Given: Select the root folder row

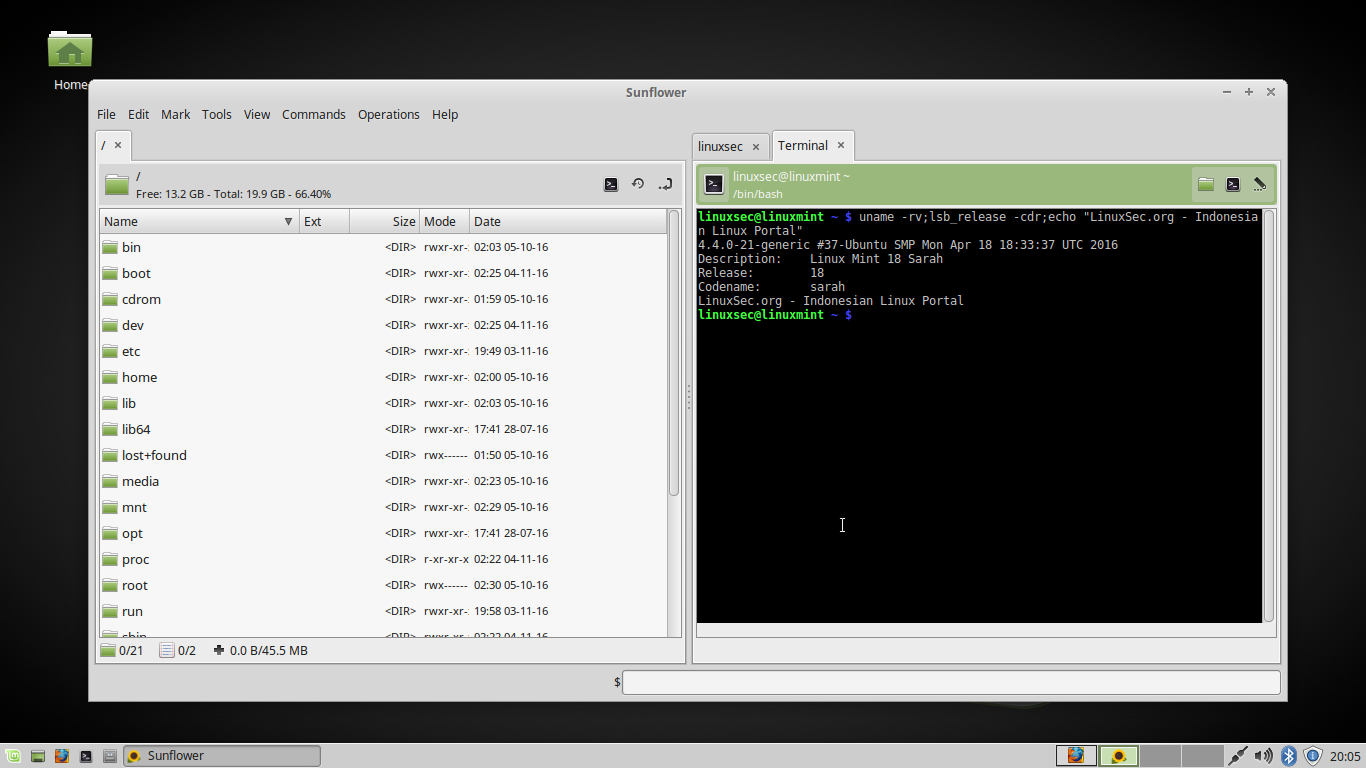Looking at the screenshot, I should [383, 585].
